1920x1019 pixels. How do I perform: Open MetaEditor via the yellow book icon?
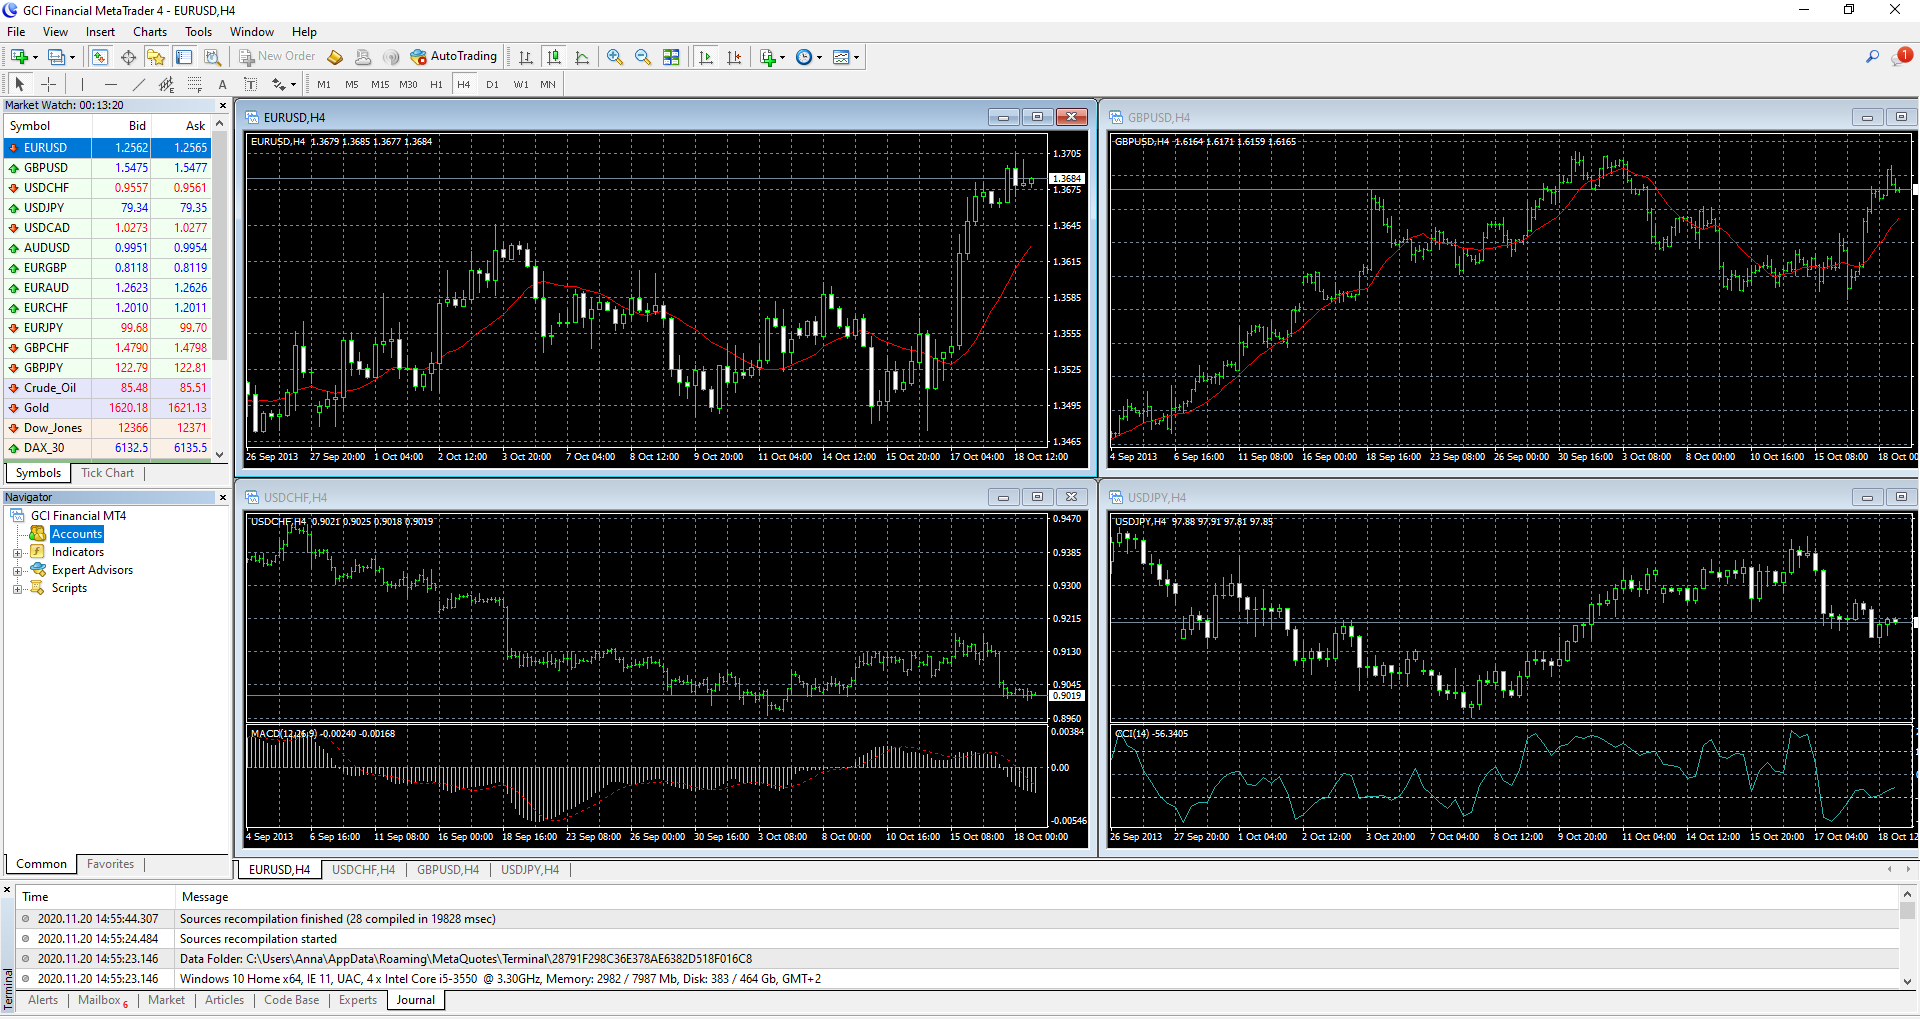pyautogui.click(x=335, y=57)
